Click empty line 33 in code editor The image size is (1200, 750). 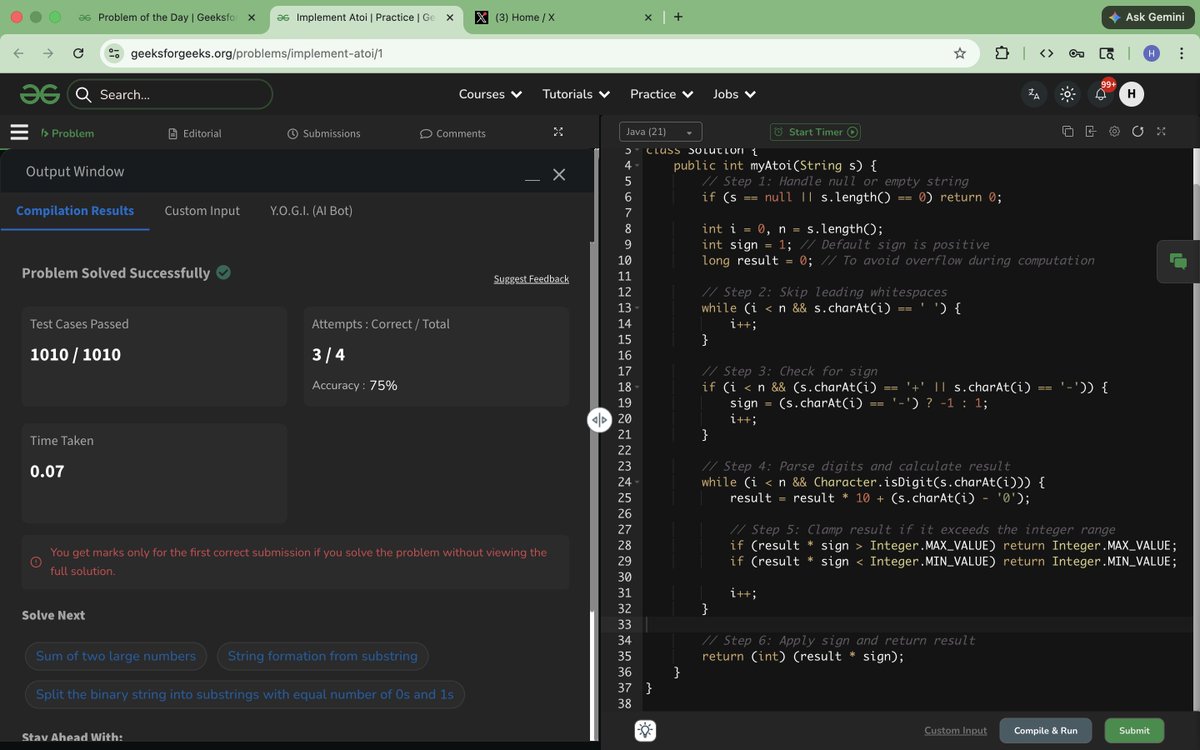pos(920,624)
